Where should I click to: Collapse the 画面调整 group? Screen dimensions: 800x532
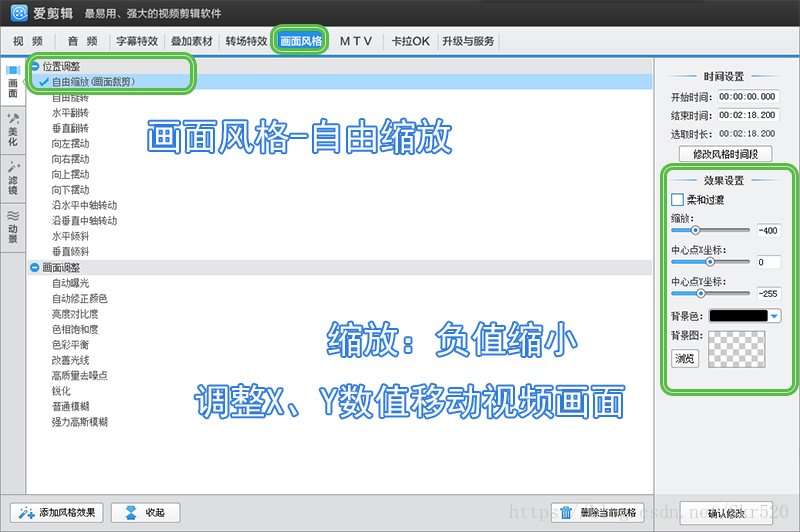pyautogui.click(x=34, y=267)
